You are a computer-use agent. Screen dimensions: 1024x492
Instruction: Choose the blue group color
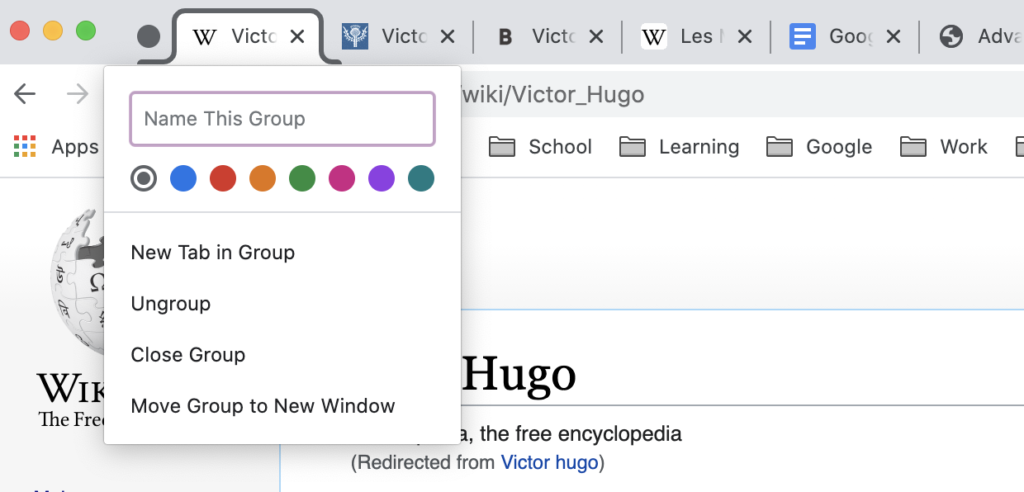tap(184, 178)
